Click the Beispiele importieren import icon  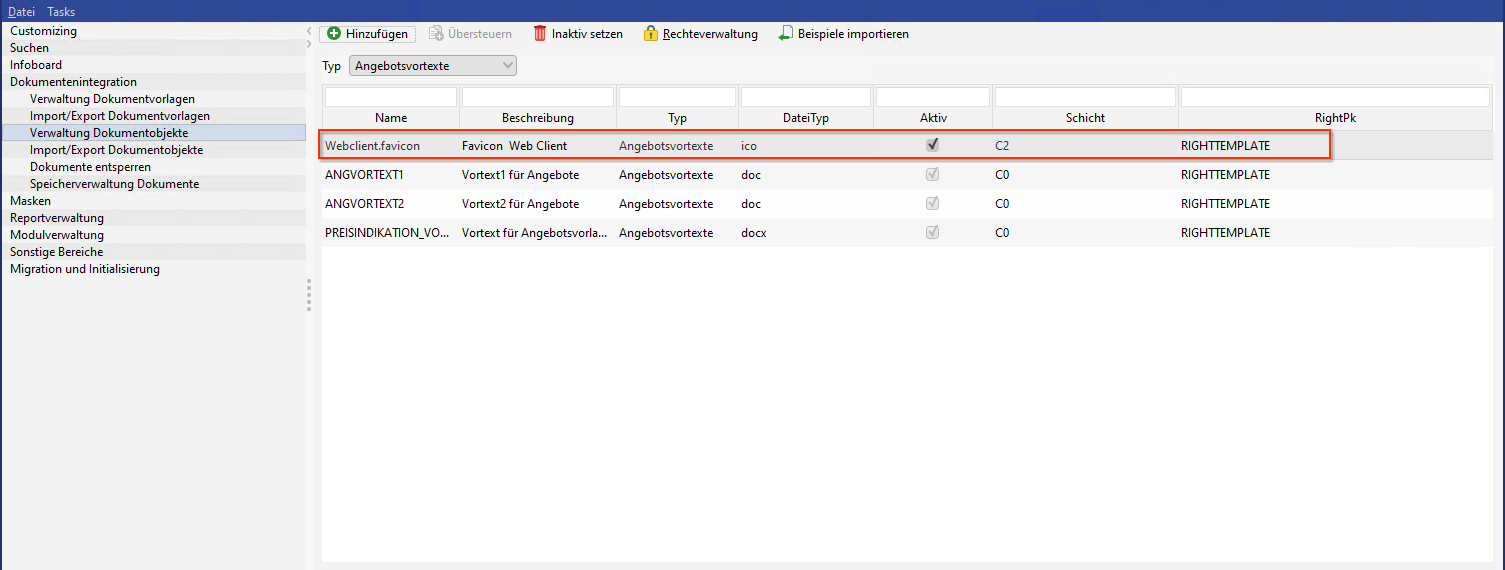(786, 34)
